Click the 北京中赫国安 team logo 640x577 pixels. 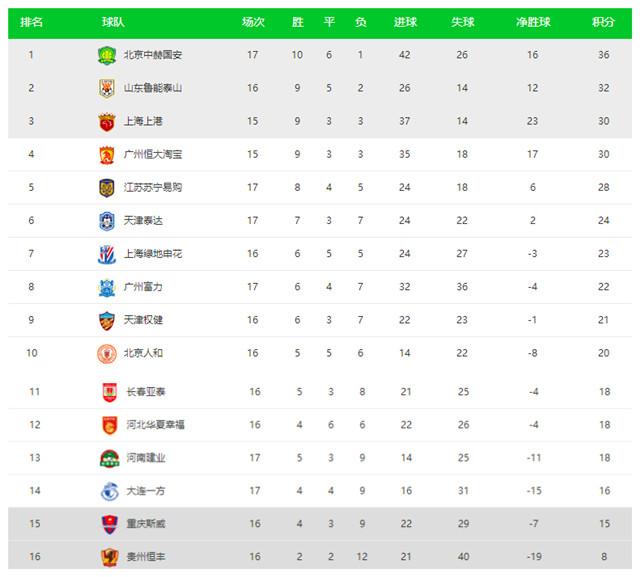[107, 55]
